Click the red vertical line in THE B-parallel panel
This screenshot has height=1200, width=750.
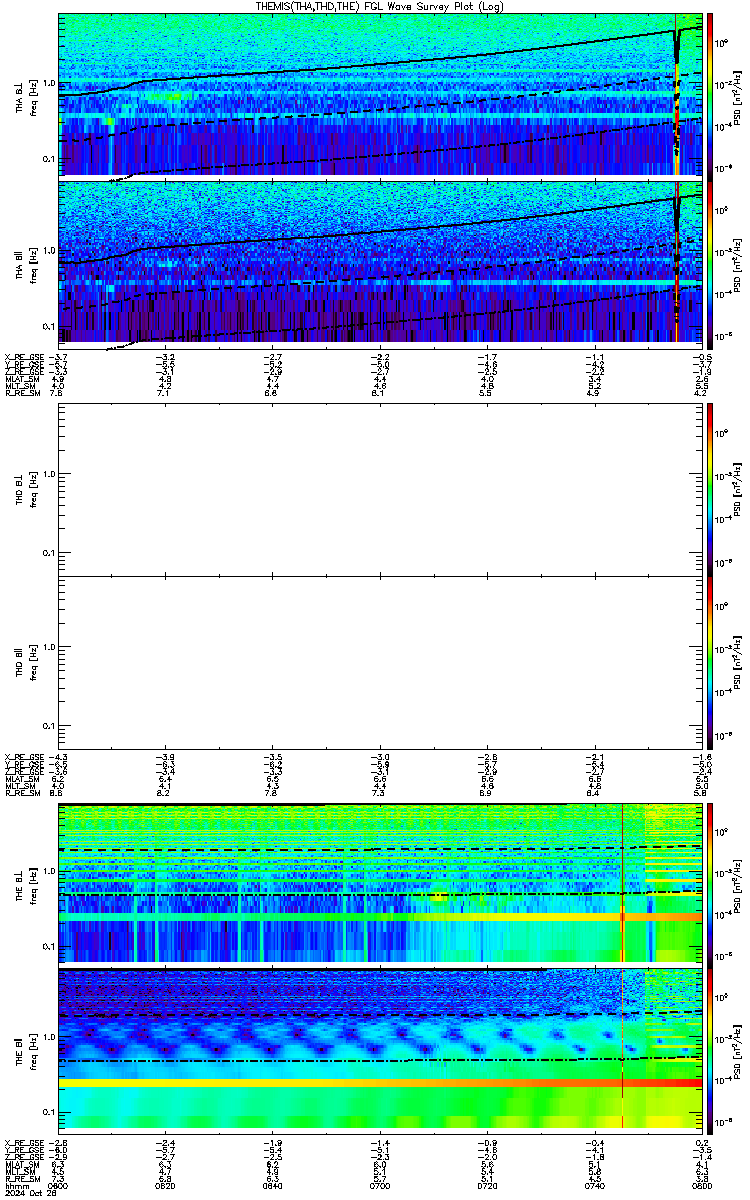(x=622, y=1052)
